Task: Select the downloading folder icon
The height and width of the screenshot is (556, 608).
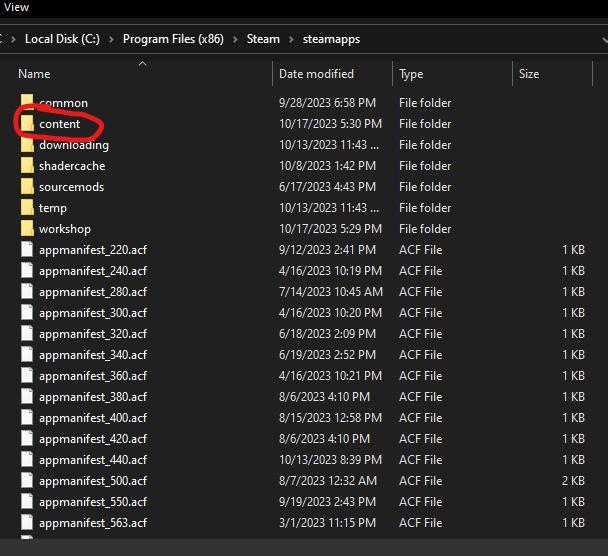Action: (27, 145)
